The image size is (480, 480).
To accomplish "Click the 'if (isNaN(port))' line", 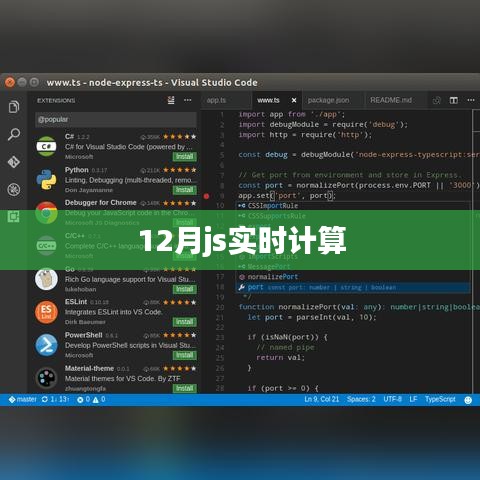I will pos(287,337).
